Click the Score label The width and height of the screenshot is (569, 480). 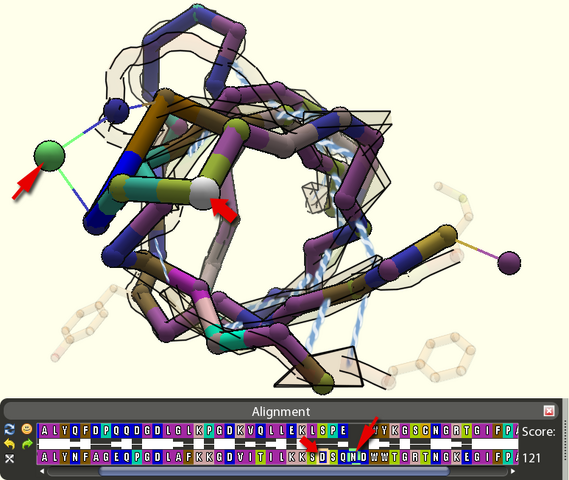click(x=539, y=432)
